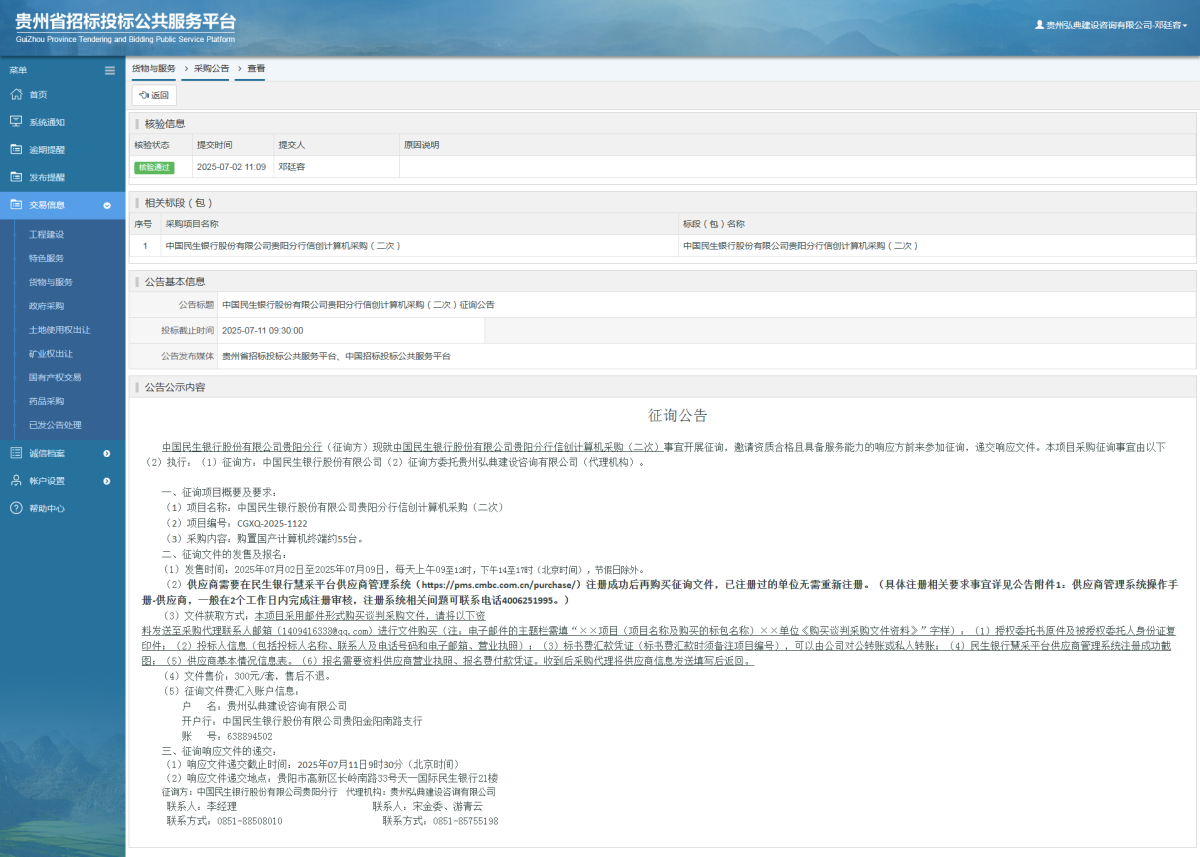Click the 返回 back button
The image size is (1200, 857).
coord(155,94)
